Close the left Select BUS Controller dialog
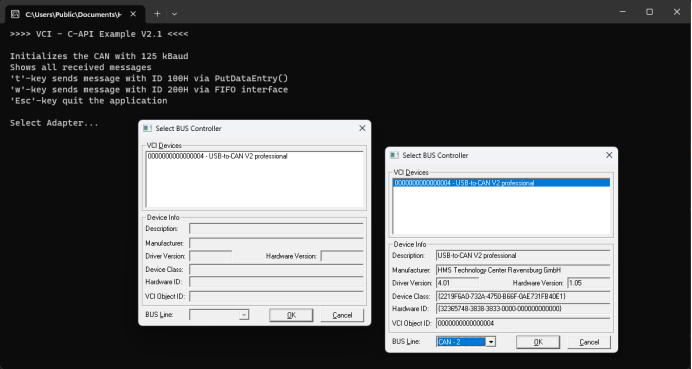692x369 pixels. point(362,128)
